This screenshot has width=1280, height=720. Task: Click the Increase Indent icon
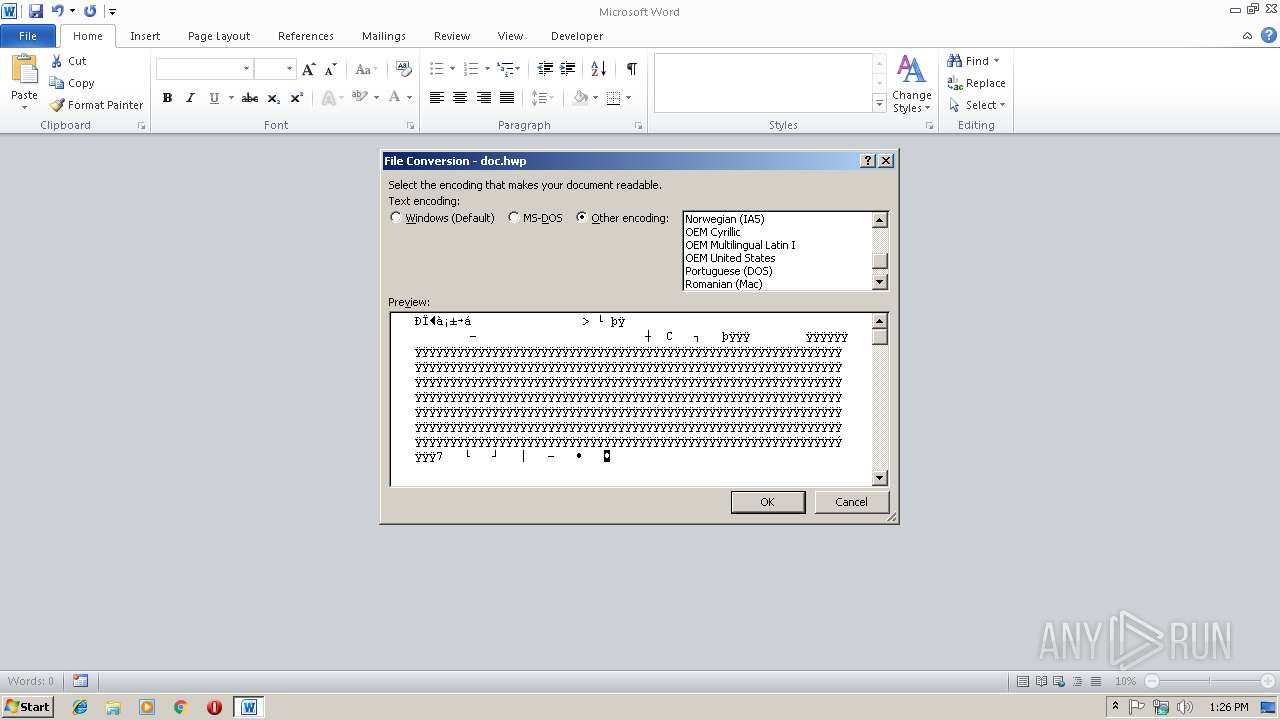pyautogui.click(x=568, y=69)
